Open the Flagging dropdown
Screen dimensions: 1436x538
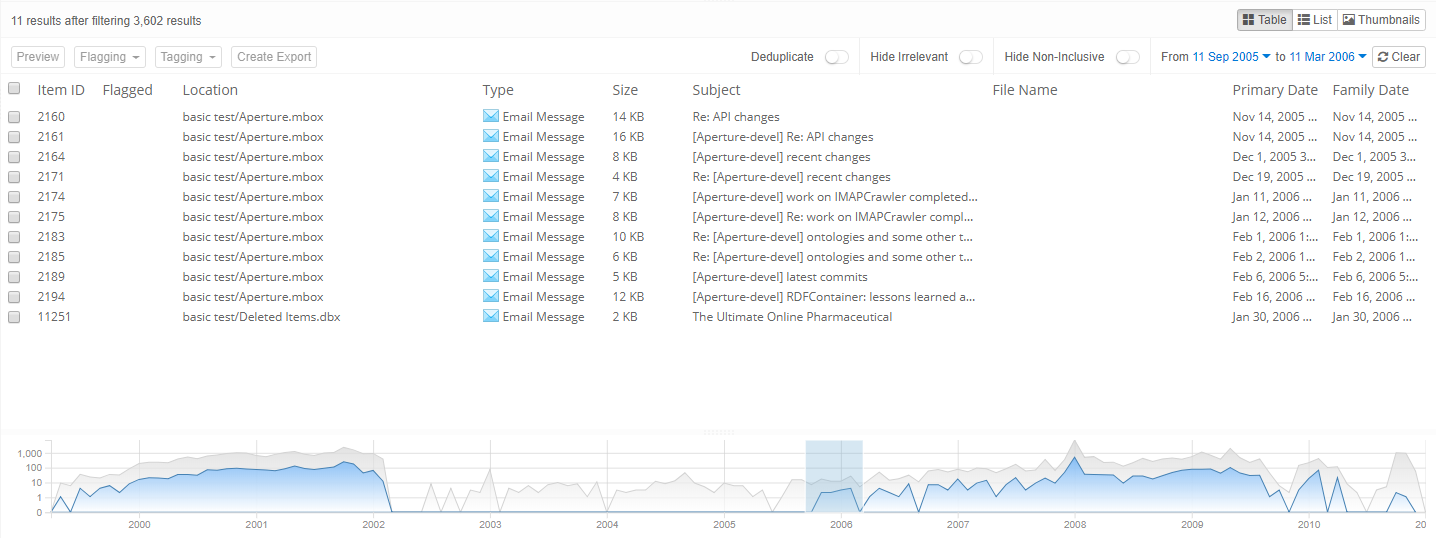(110, 57)
